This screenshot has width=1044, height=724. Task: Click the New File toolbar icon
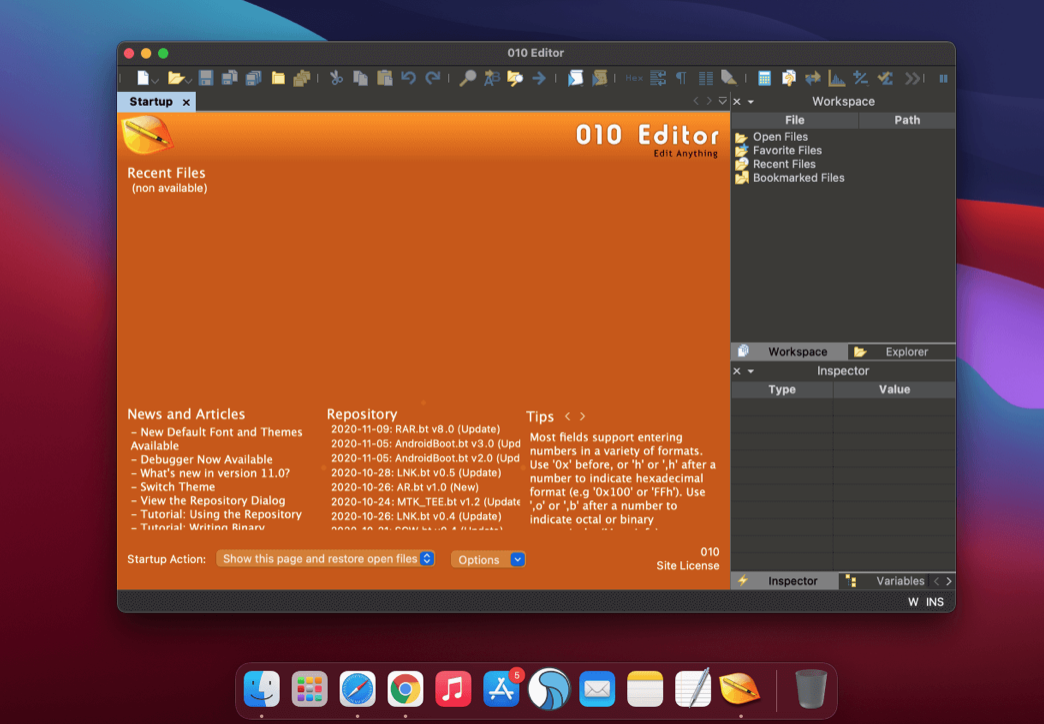coord(144,78)
